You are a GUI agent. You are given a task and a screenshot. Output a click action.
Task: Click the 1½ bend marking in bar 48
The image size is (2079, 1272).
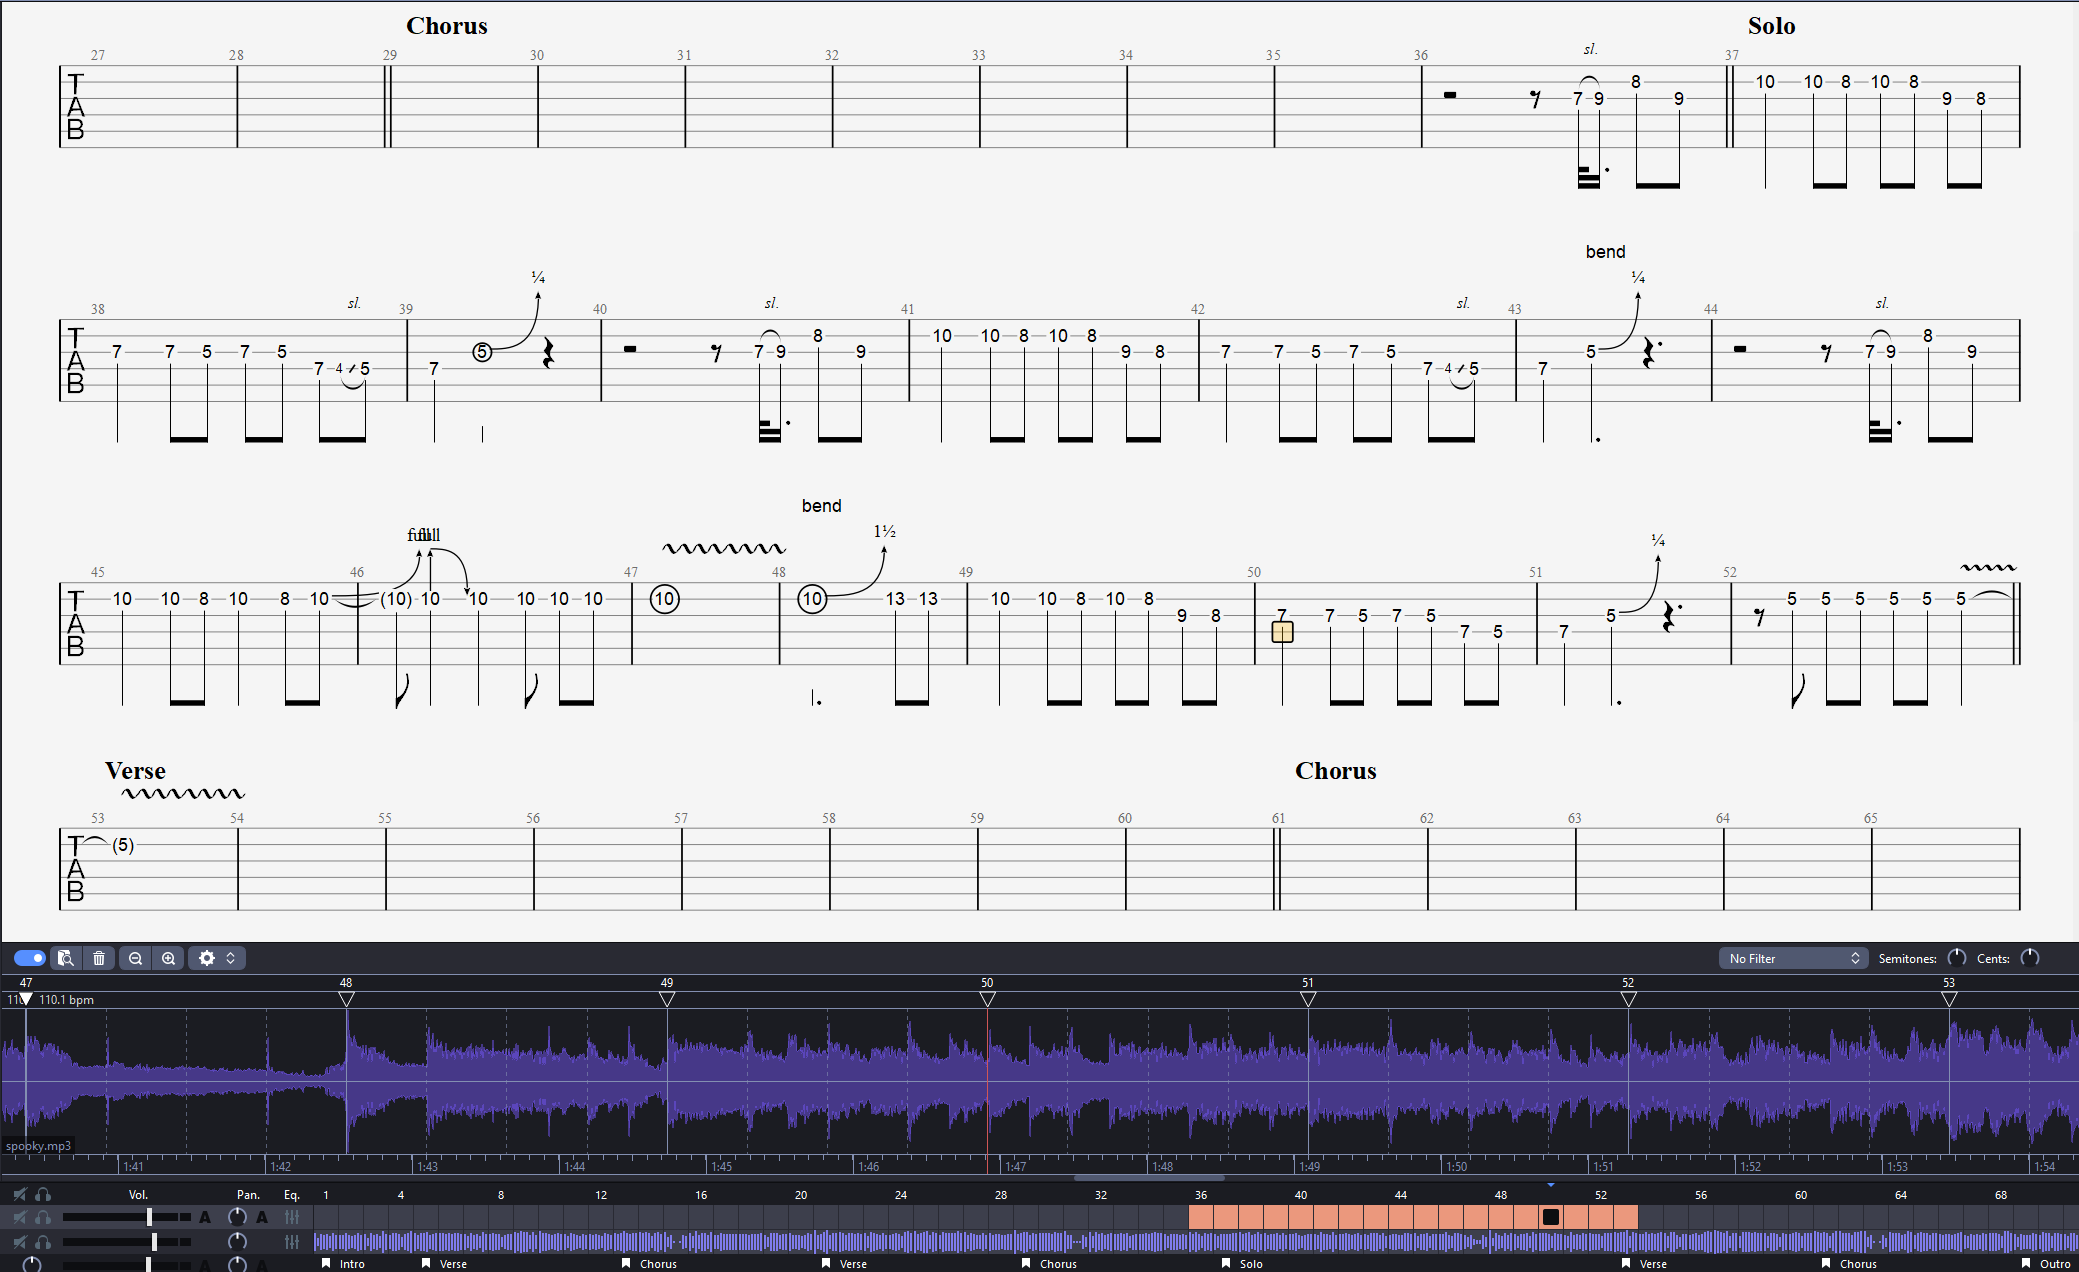coord(885,531)
